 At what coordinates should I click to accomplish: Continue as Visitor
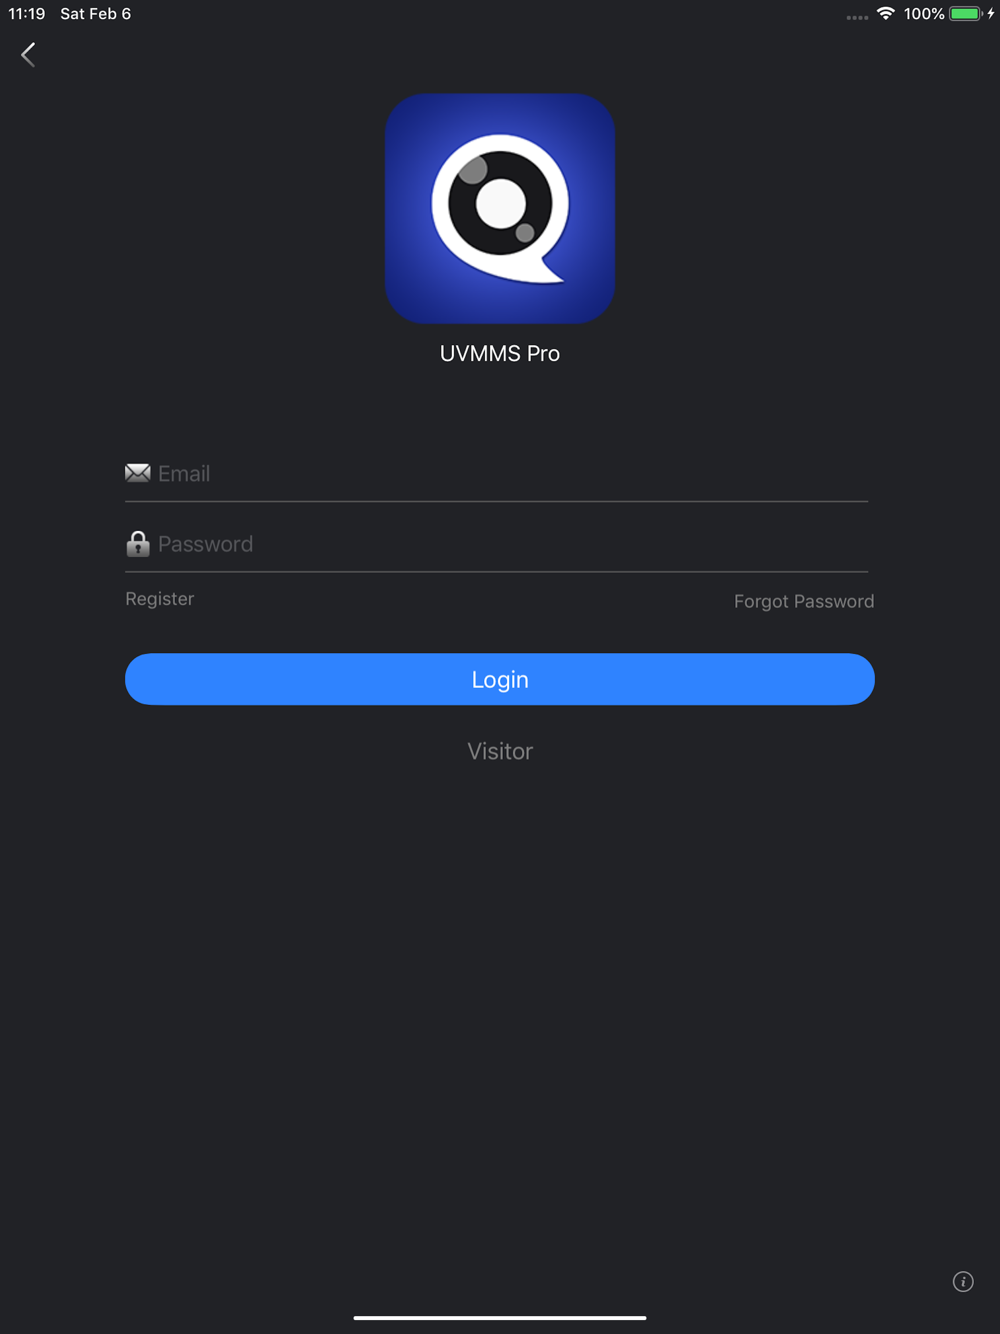pos(500,751)
